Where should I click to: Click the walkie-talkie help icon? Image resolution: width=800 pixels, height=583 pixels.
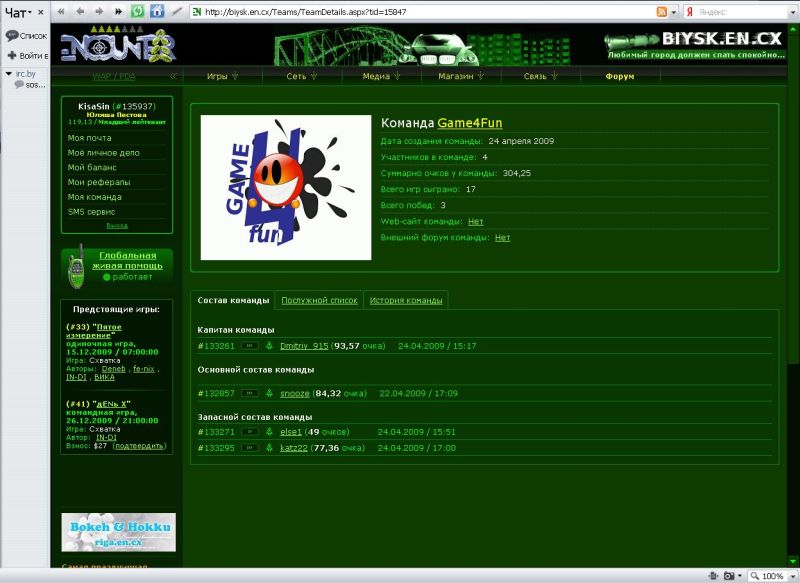[76, 266]
